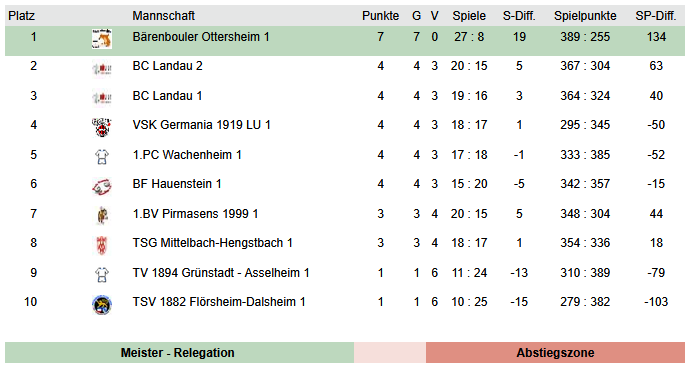Open the Bärenbouler Ottersheim 1 team name
The image size is (688, 367).
pyautogui.click(x=201, y=37)
